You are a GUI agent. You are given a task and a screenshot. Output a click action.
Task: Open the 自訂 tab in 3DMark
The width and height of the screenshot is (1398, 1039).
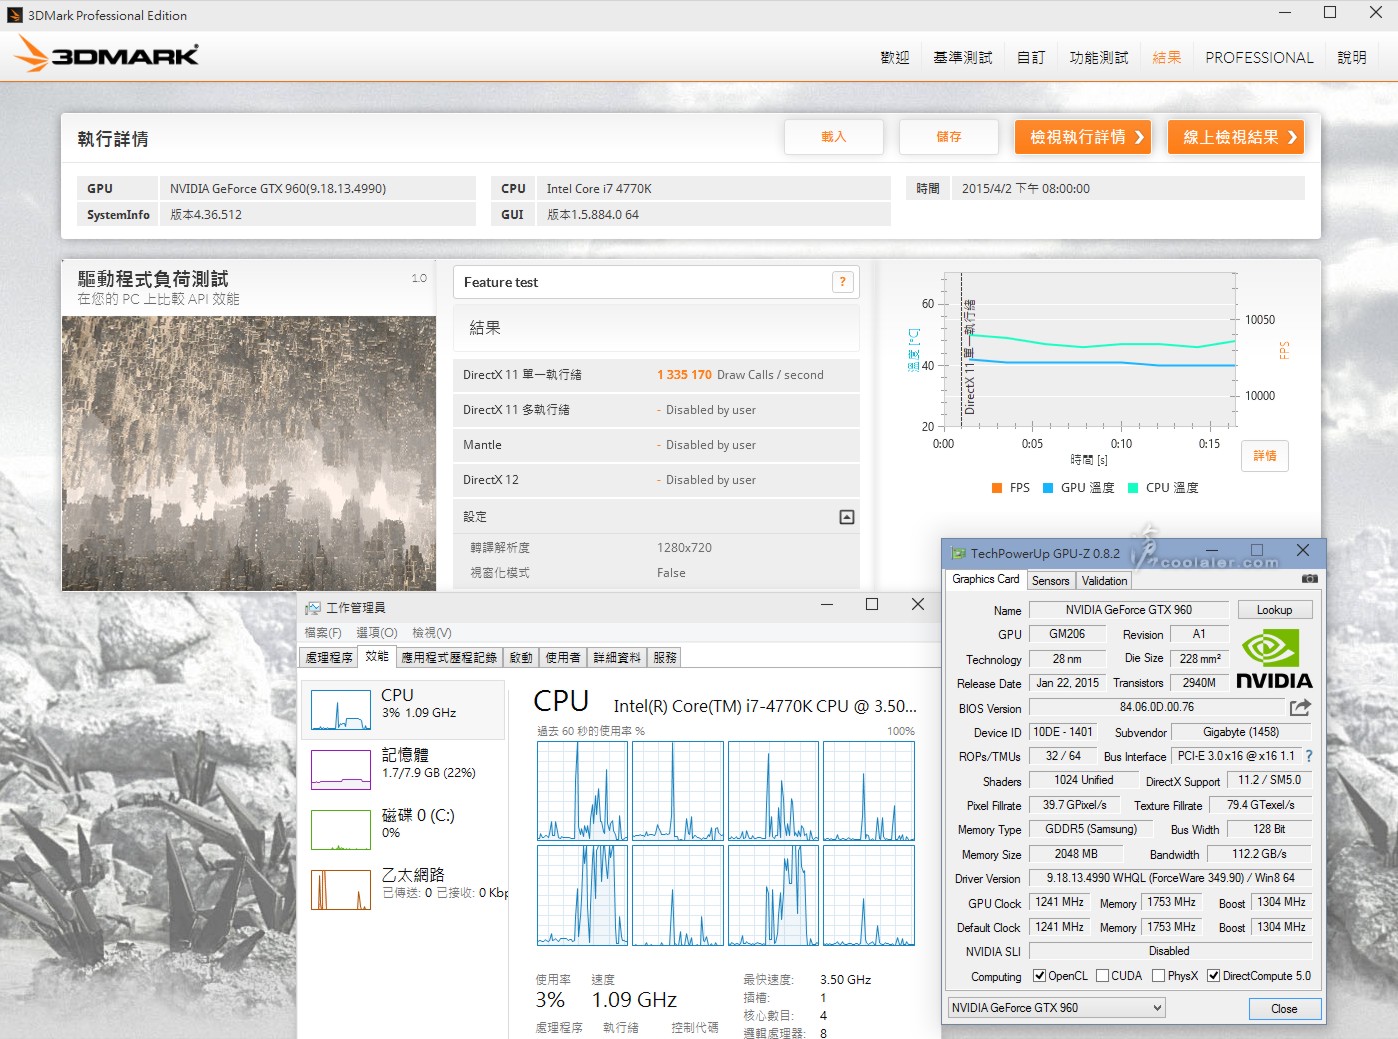click(x=1031, y=58)
